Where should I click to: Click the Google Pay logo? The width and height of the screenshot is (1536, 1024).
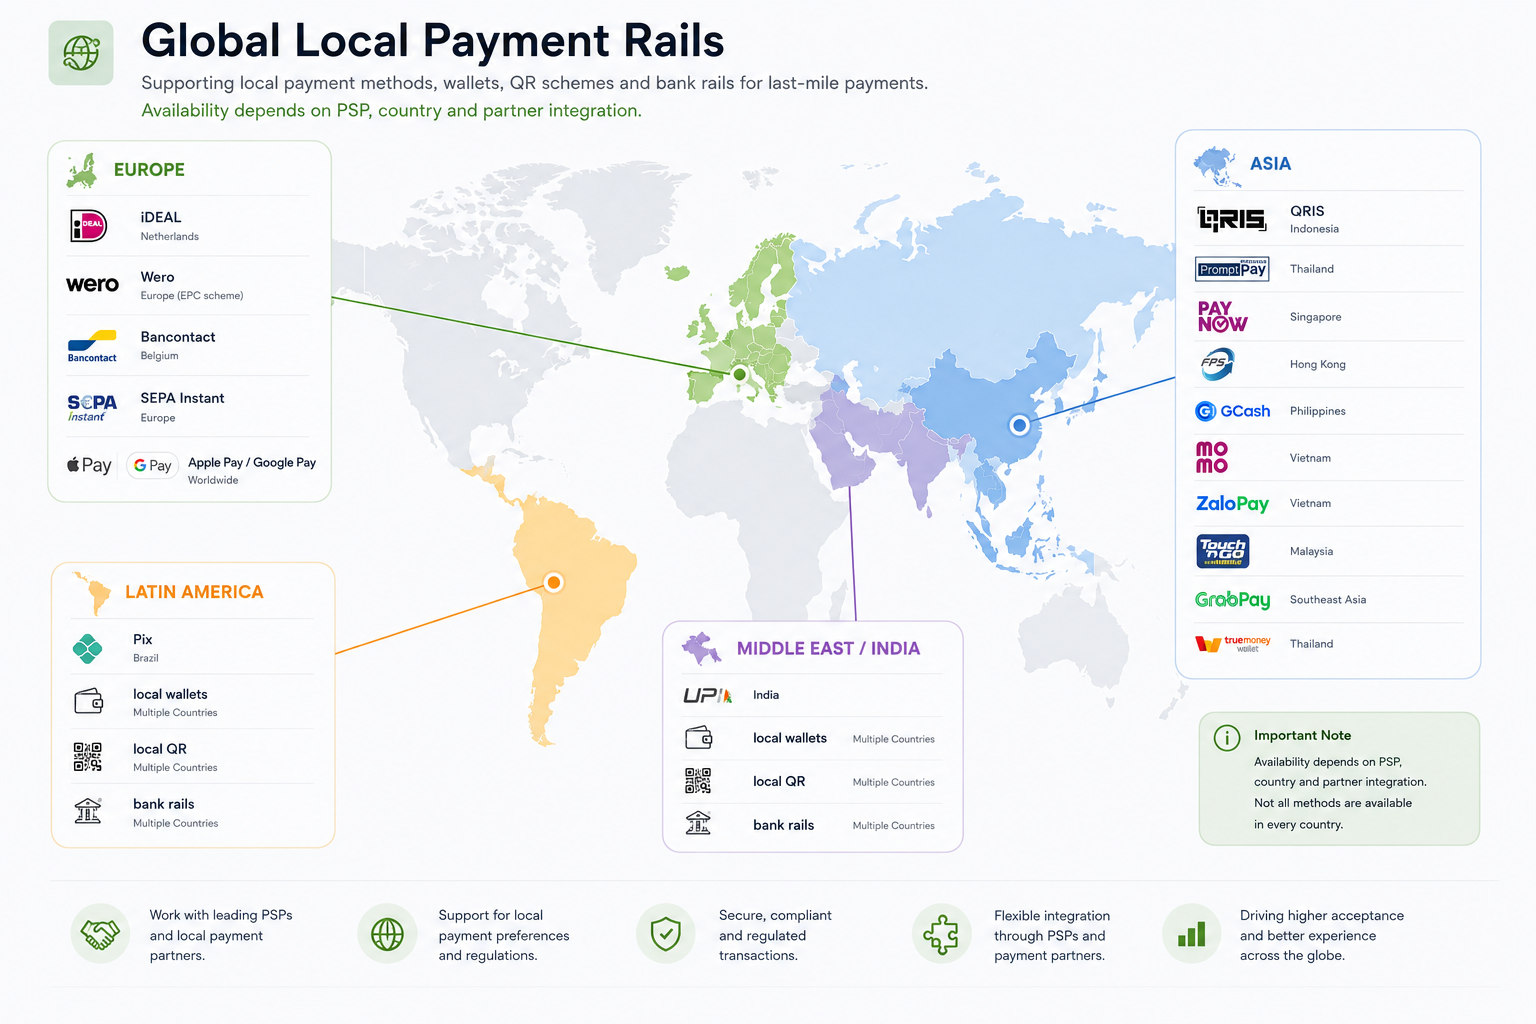(x=153, y=465)
